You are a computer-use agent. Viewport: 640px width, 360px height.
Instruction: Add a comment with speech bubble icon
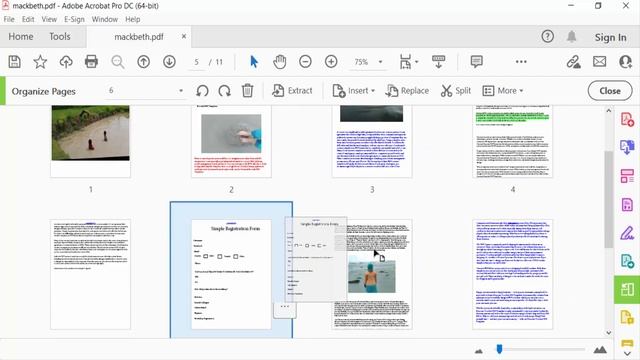tap(476, 62)
